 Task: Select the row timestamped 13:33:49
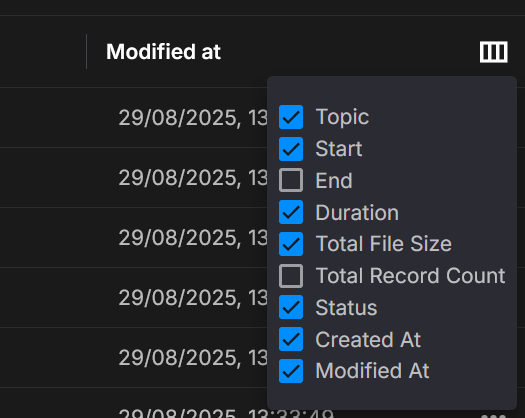[226, 413]
